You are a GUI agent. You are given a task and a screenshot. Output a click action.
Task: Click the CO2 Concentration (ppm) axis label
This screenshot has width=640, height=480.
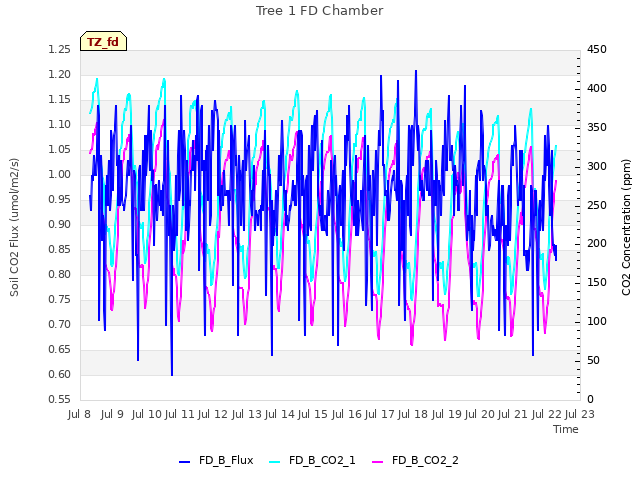coord(626,227)
